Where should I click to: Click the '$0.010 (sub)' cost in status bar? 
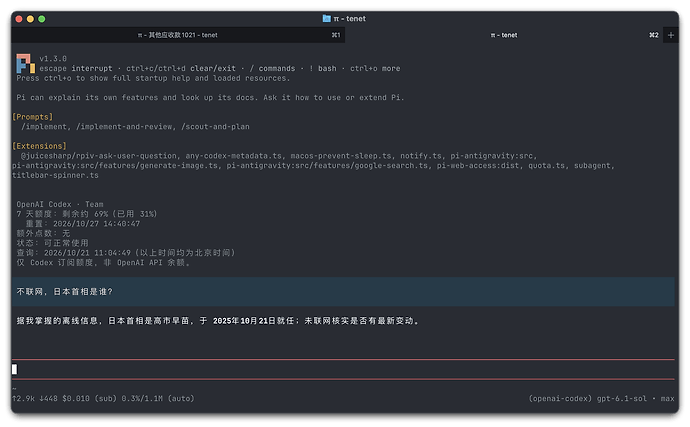pyautogui.click(x=88, y=398)
